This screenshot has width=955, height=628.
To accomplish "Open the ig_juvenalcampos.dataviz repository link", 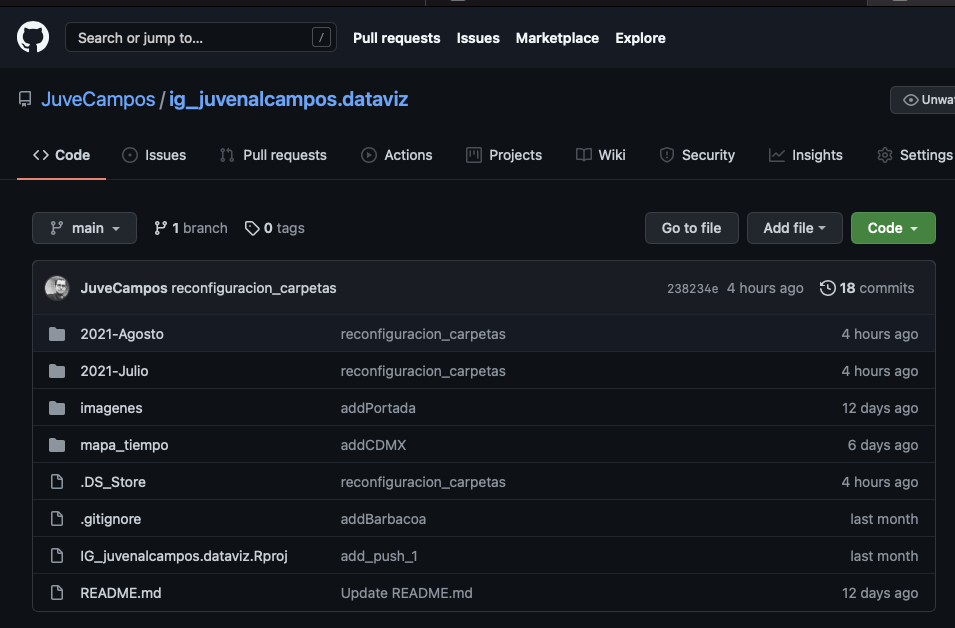I will [x=289, y=99].
